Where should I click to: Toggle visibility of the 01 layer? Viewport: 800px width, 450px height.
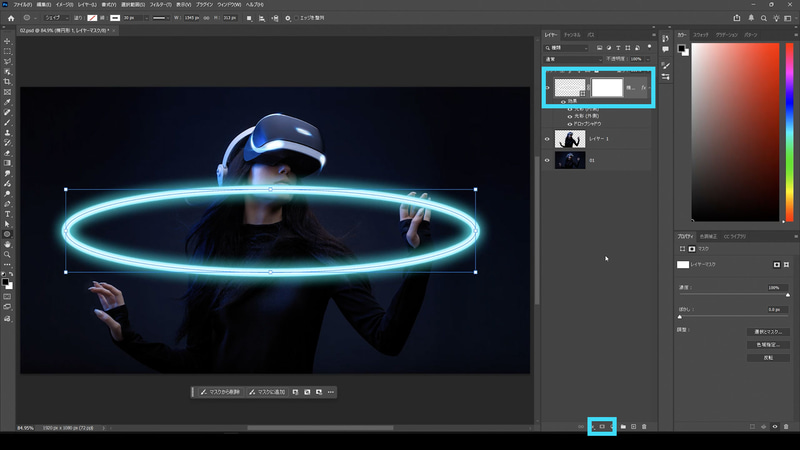click(547, 160)
